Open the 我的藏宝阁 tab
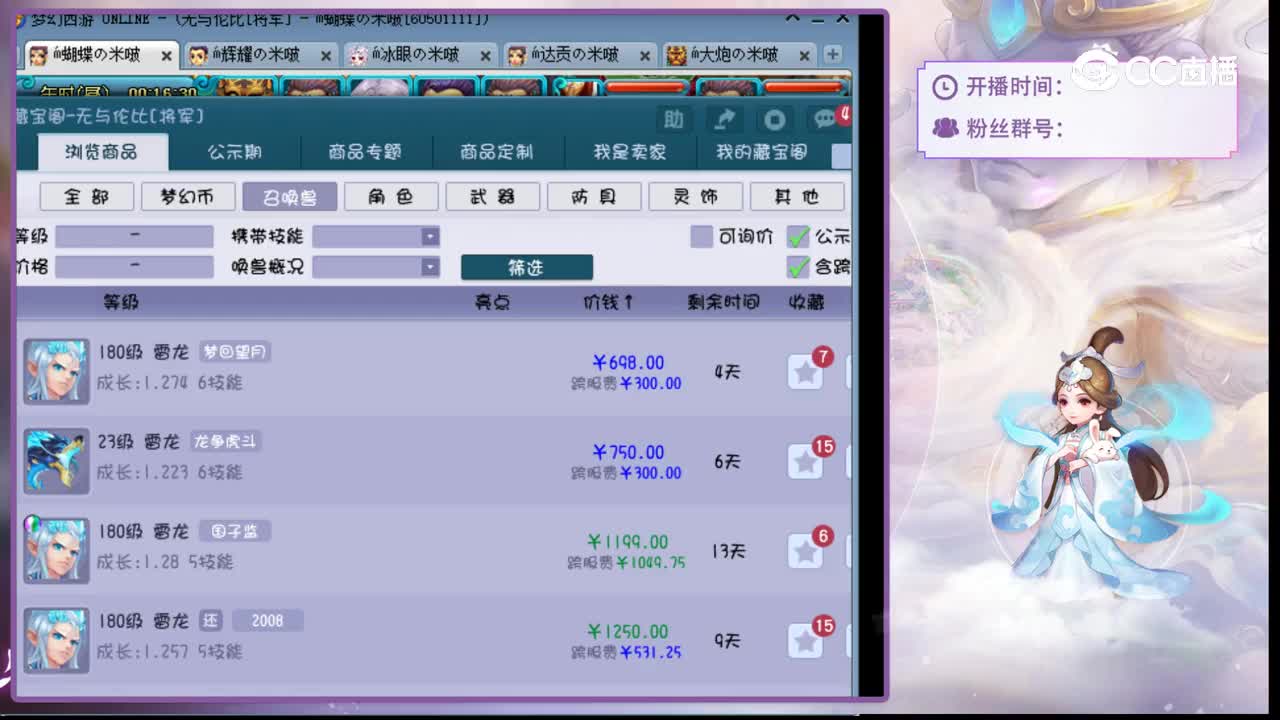Image resolution: width=1280 pixels, height=720 pixels. tap(761, 152)
